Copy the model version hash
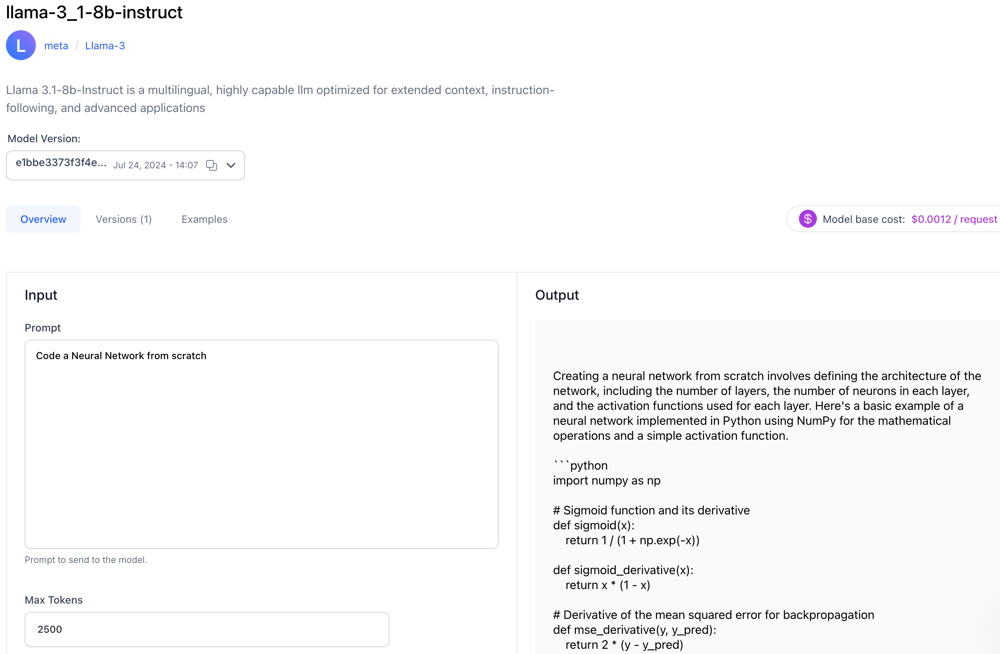This screenshot has width=1000, height=654. (x=211, y=165)
